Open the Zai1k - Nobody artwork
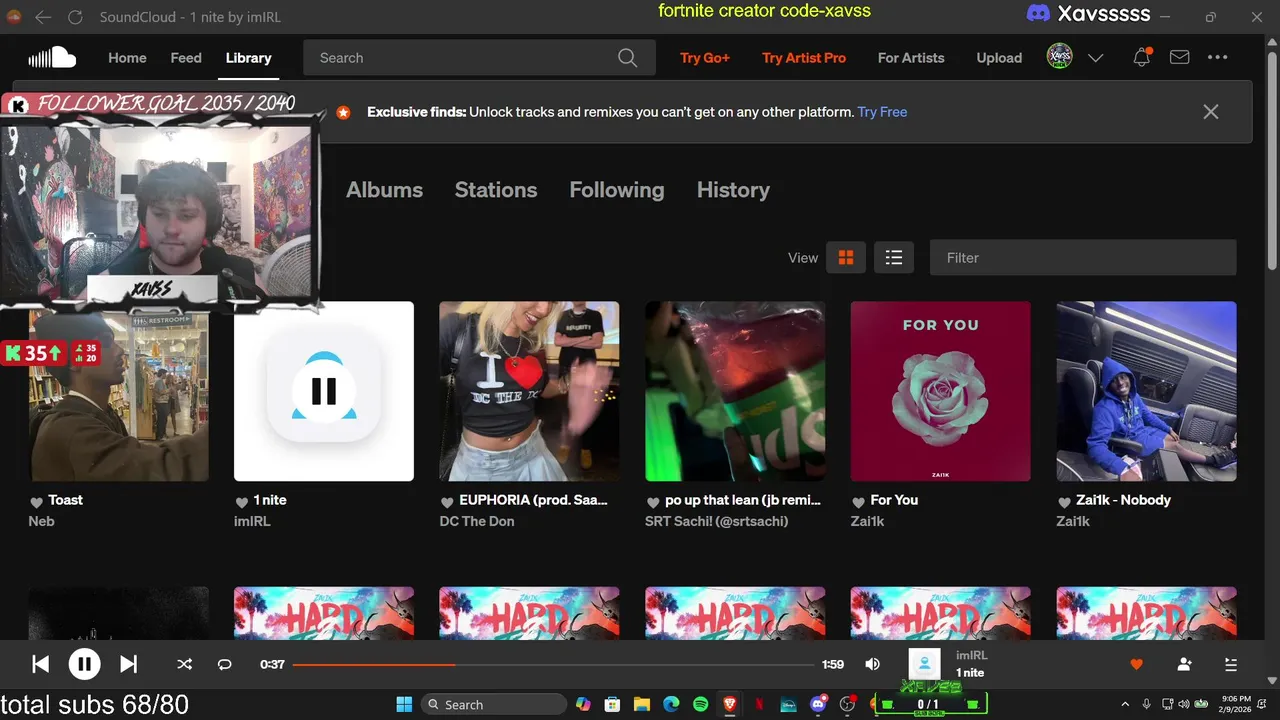The image size is (1280, 720). tap(1146, 391)
